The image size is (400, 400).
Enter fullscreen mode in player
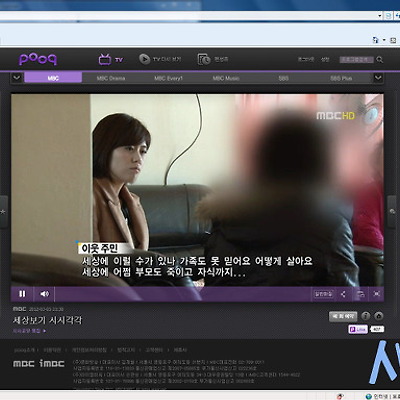(x=377, y=294)
